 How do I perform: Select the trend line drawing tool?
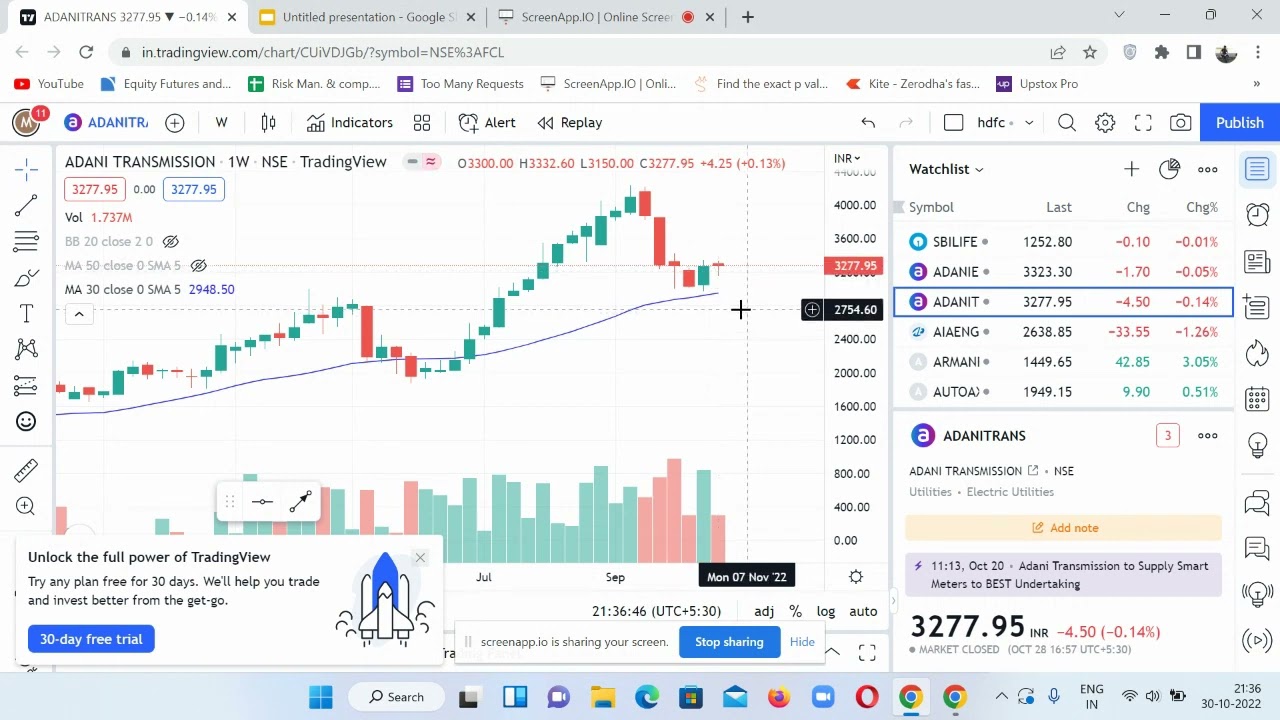coord(26,206)
